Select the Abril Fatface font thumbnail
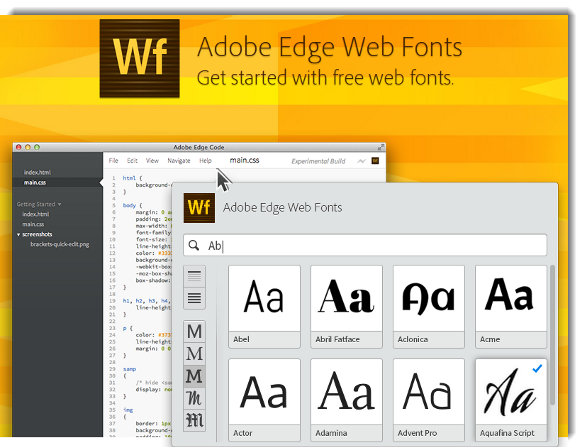The height and width of the screenshot is (447, 583). [x=347, y=306]
